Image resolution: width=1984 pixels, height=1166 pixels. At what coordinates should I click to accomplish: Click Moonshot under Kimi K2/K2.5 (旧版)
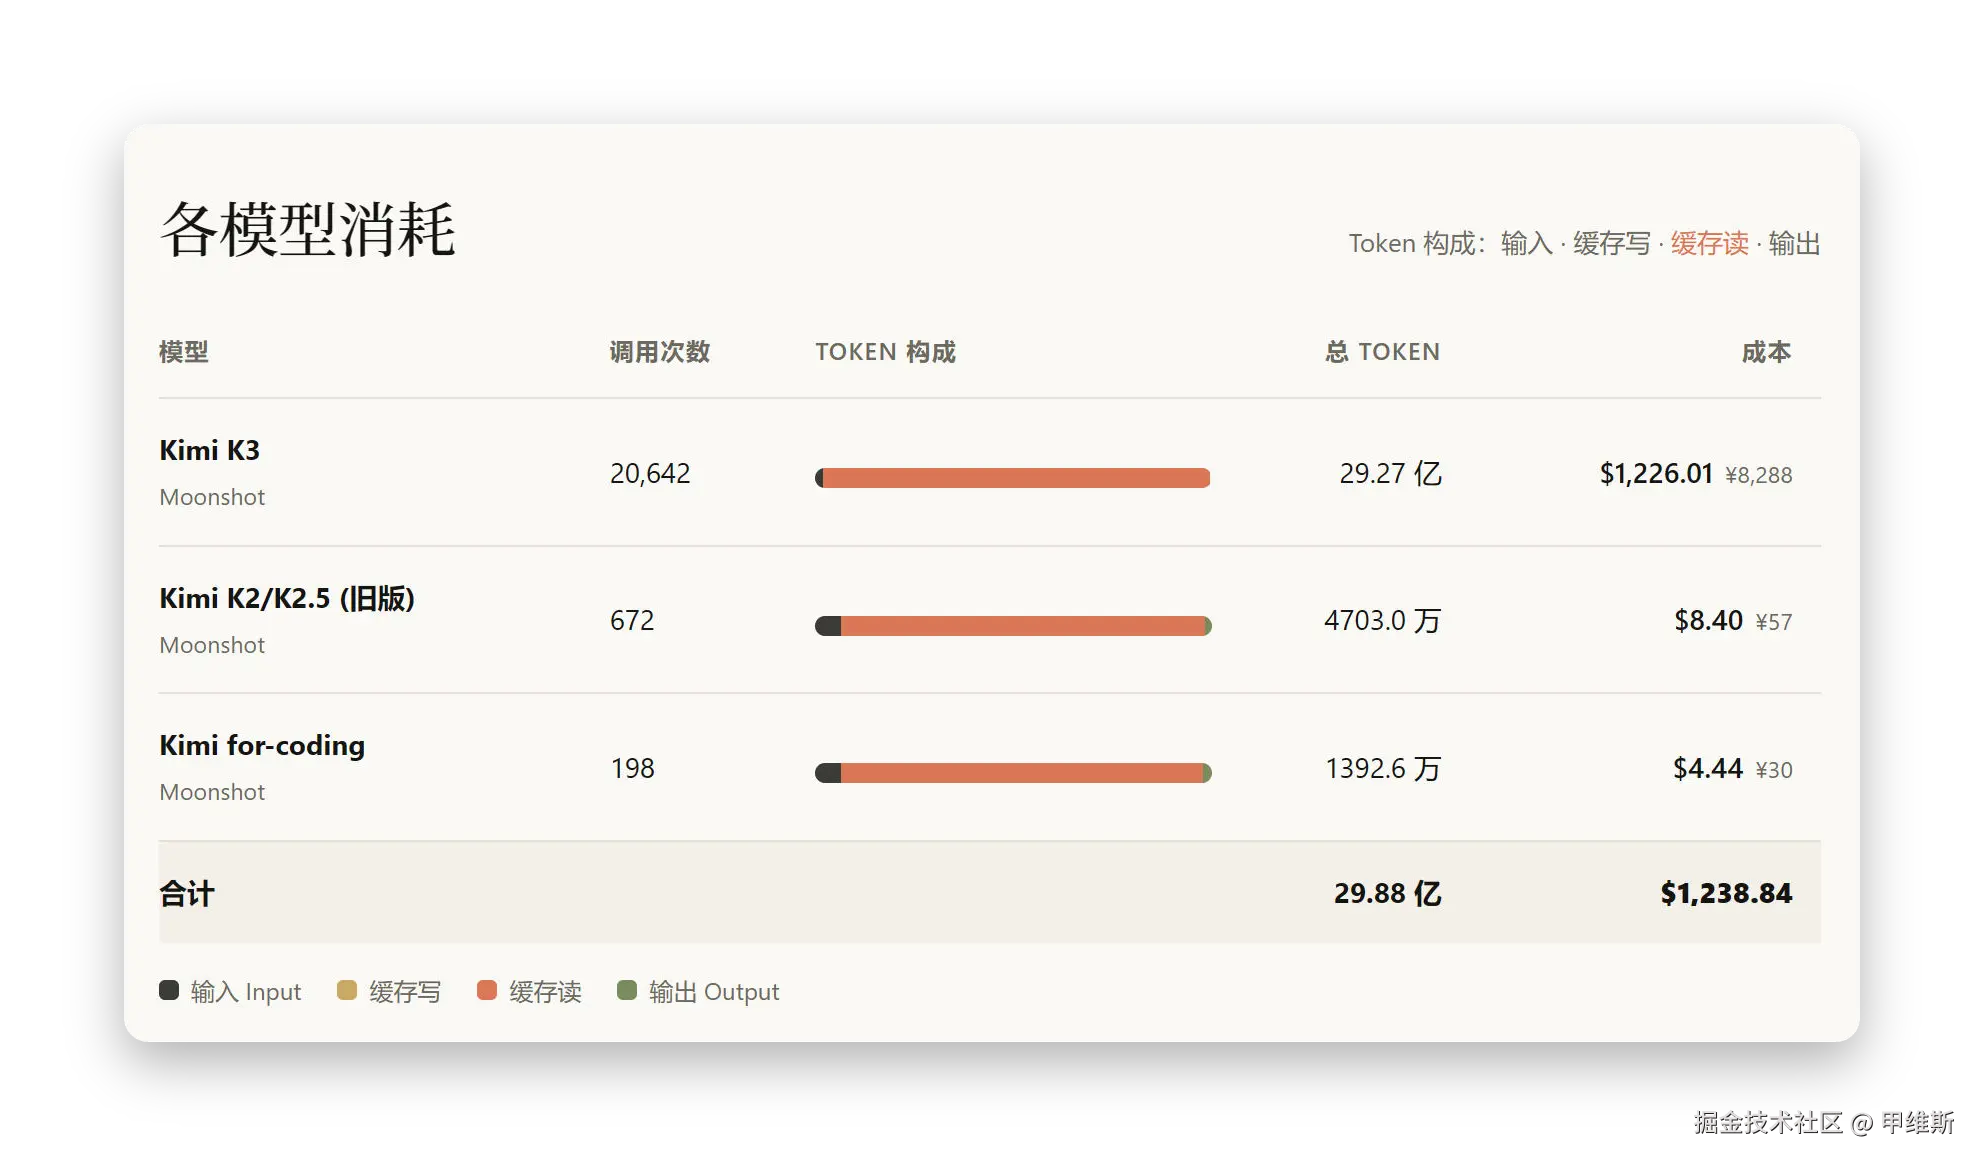(212, 645)
